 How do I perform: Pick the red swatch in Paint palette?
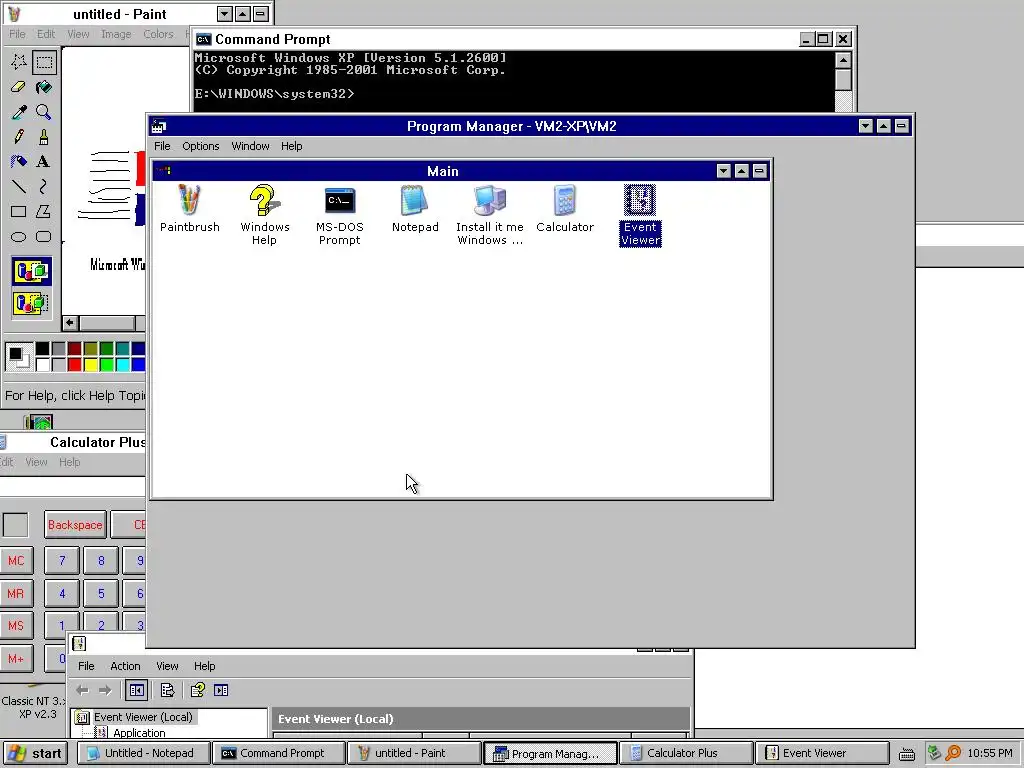[74, 364]
